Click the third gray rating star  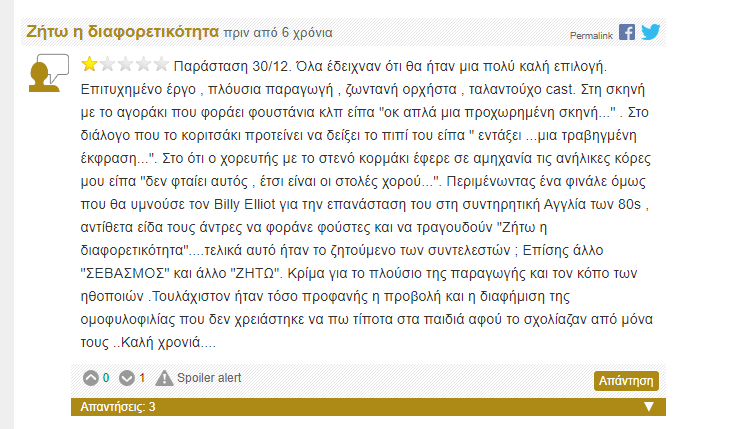click(x=125, y=64)
